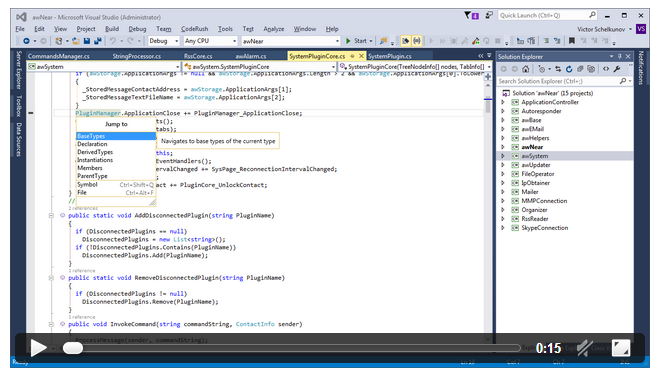659x375 pixels.
Task: Open the File menu
Action: coord(20,29)
